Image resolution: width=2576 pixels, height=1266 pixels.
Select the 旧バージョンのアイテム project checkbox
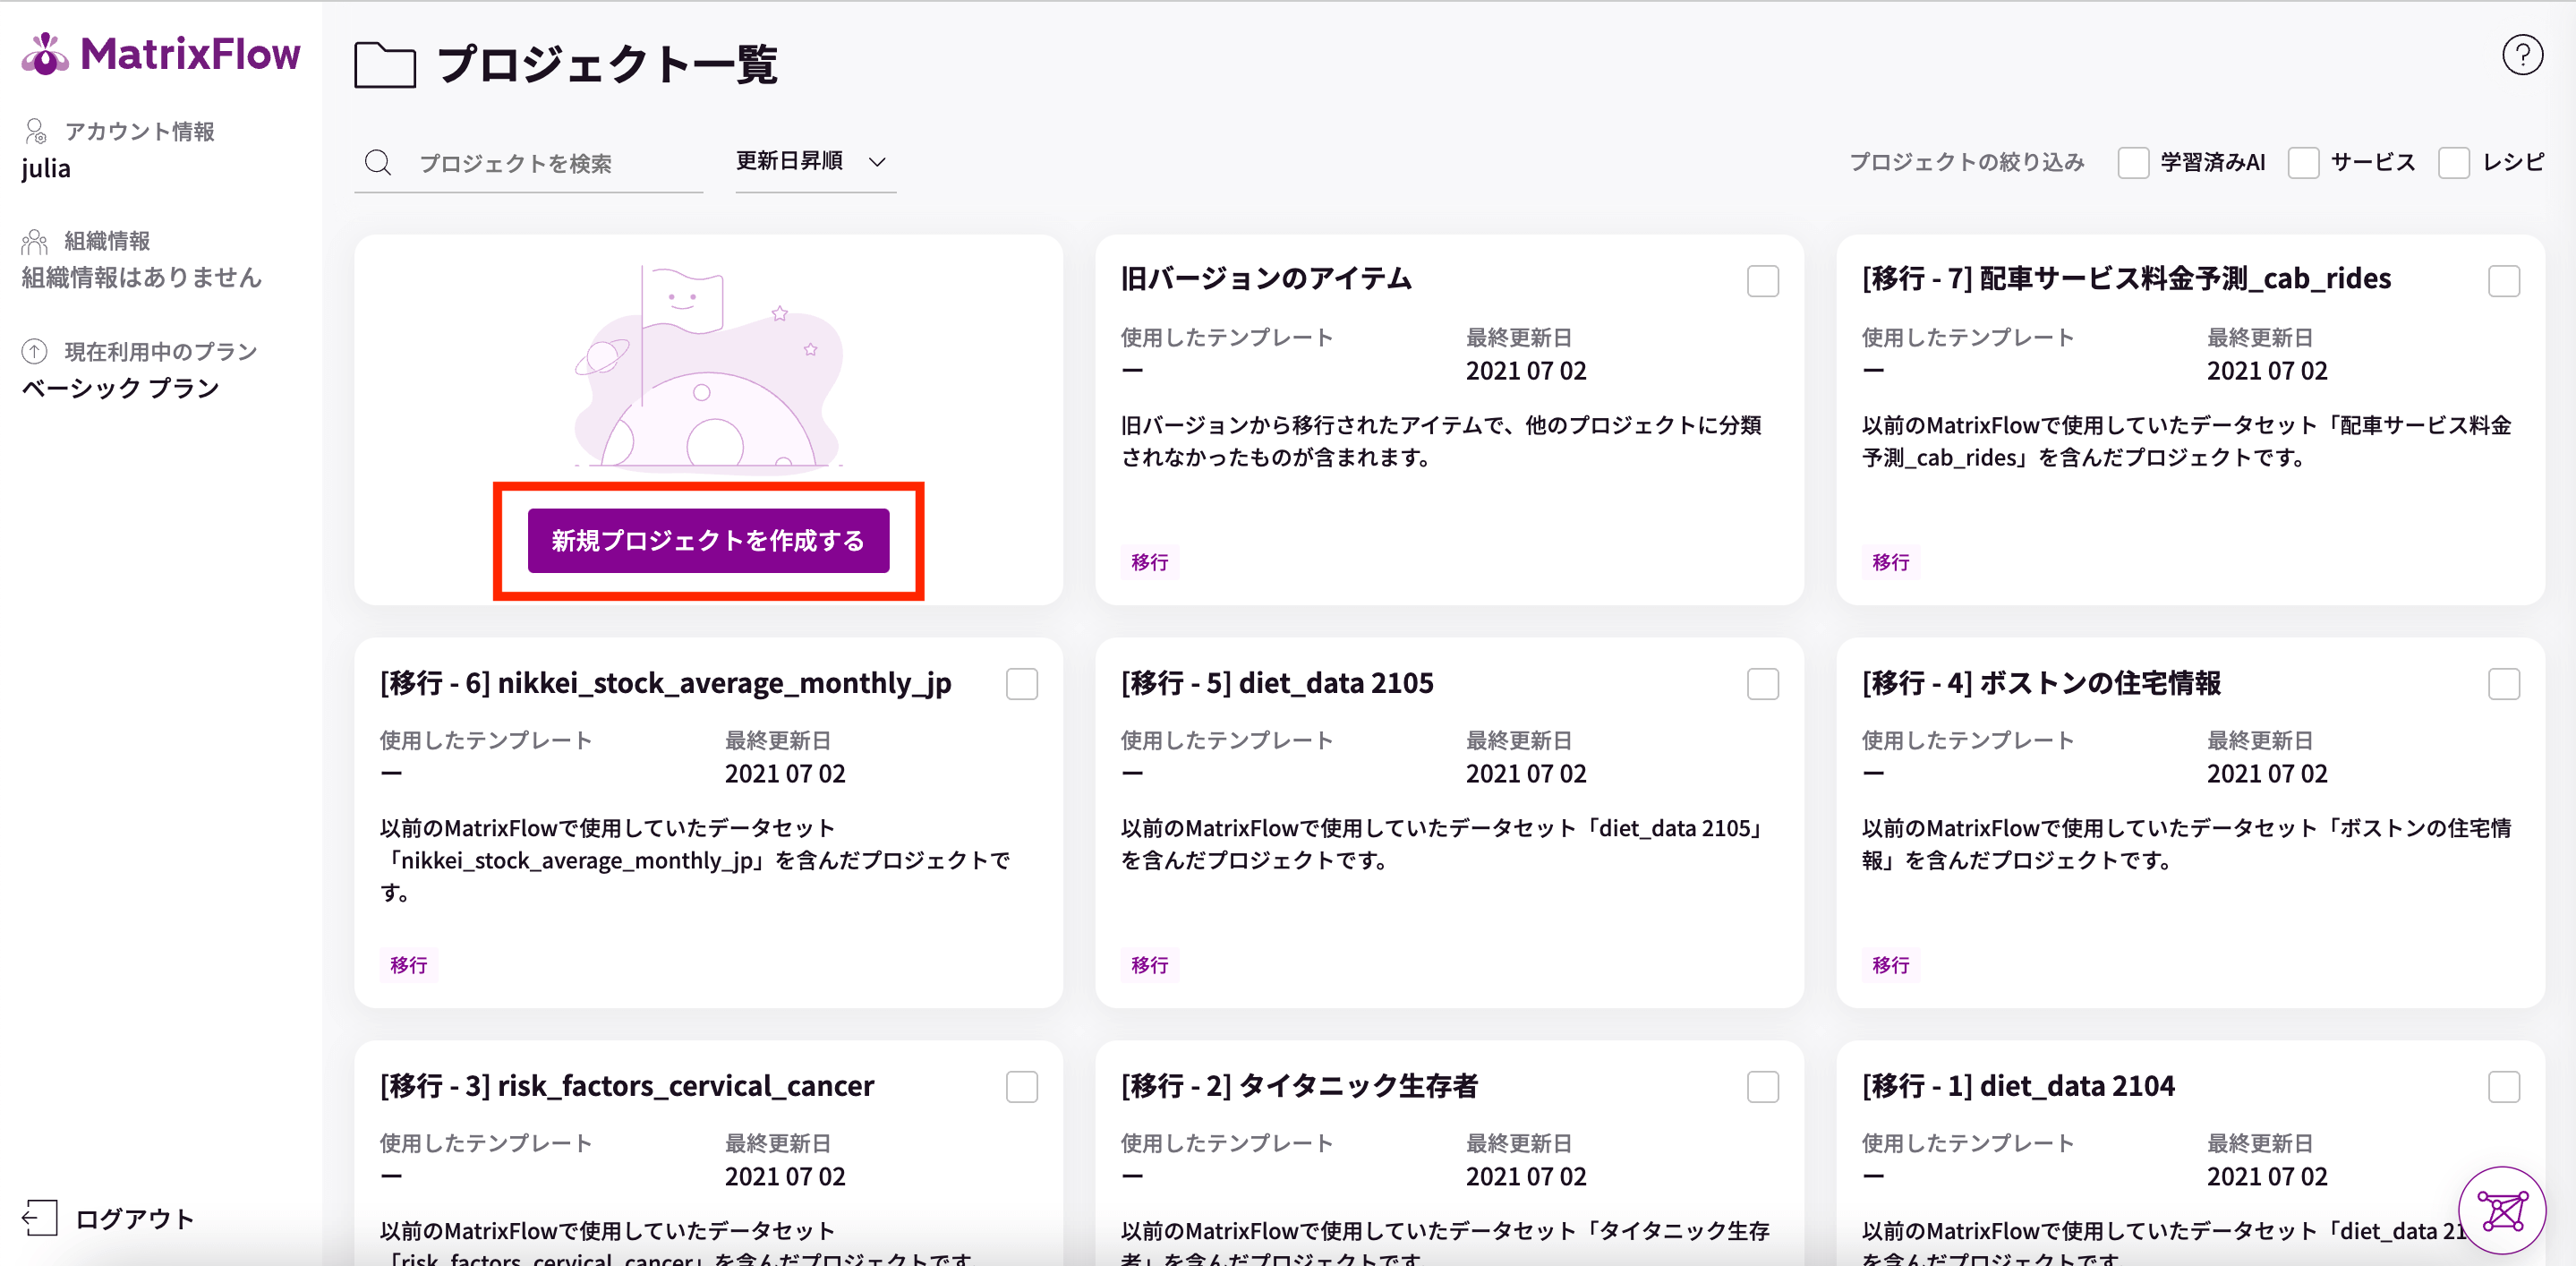pyautogui.click(x=1763, y=281)
